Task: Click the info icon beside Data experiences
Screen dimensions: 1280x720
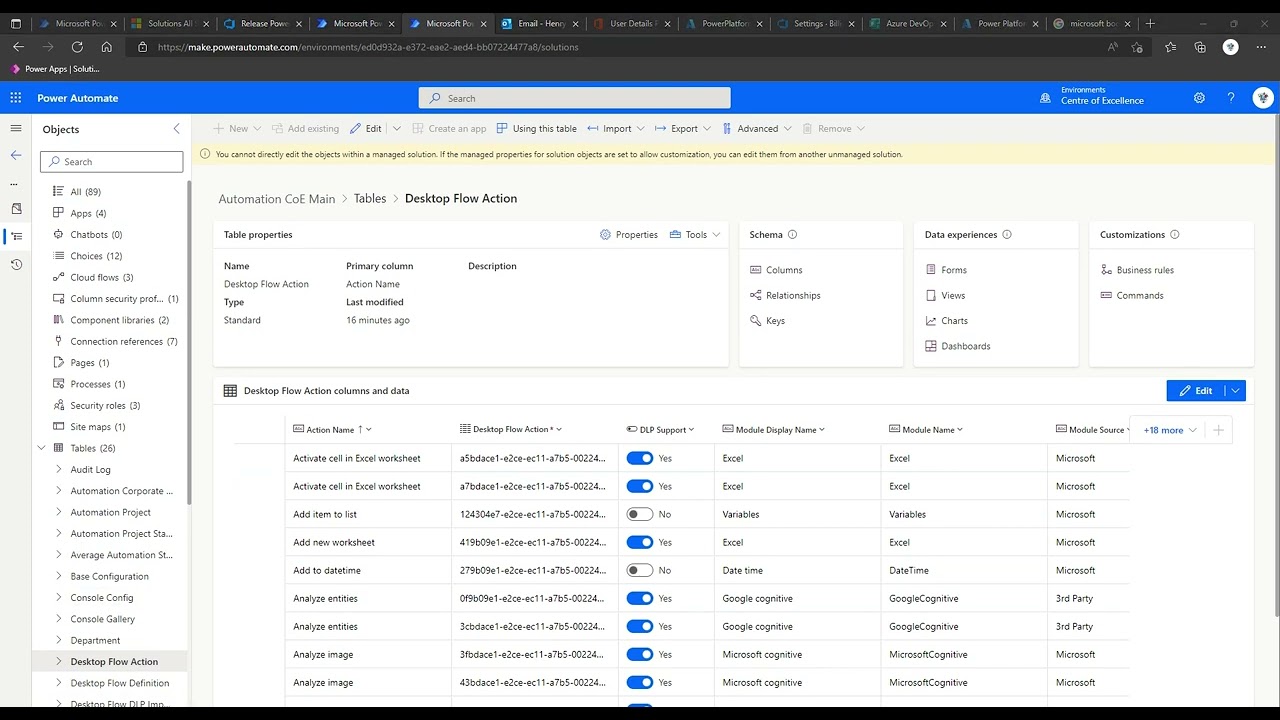Action: click(1007, 235)
